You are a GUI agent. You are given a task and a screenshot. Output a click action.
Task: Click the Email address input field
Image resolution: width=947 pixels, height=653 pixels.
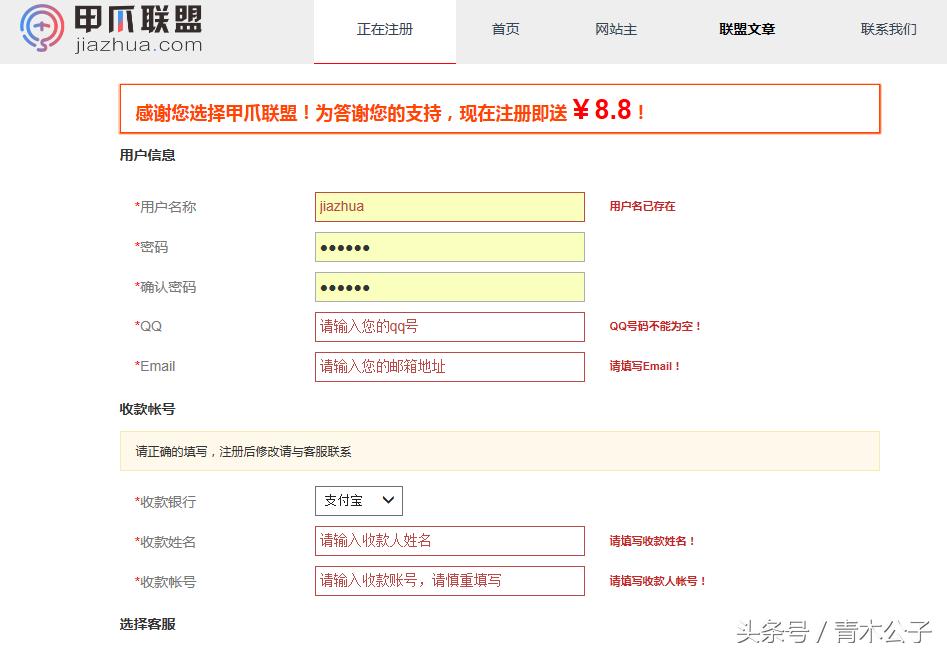pyautogui.click(x=448, y=366)
